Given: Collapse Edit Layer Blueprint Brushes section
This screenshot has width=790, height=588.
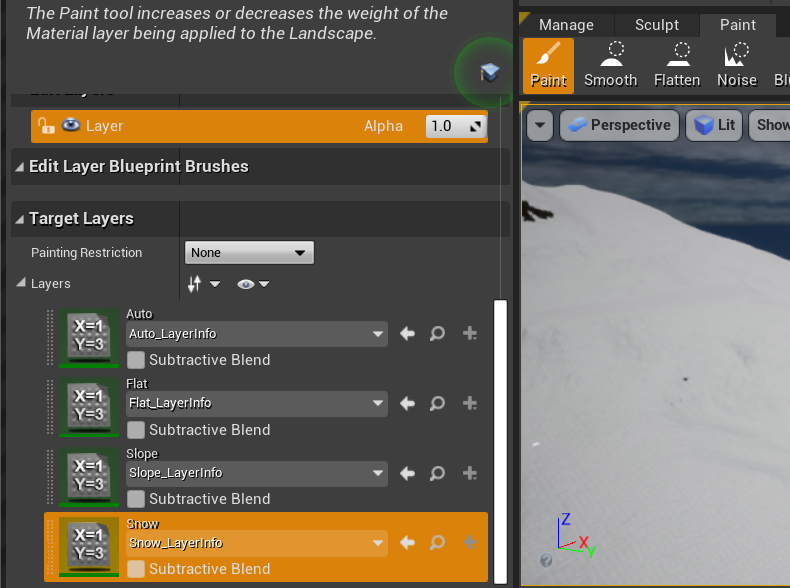Looking at the screenshot, I should [x=19, y=167].
